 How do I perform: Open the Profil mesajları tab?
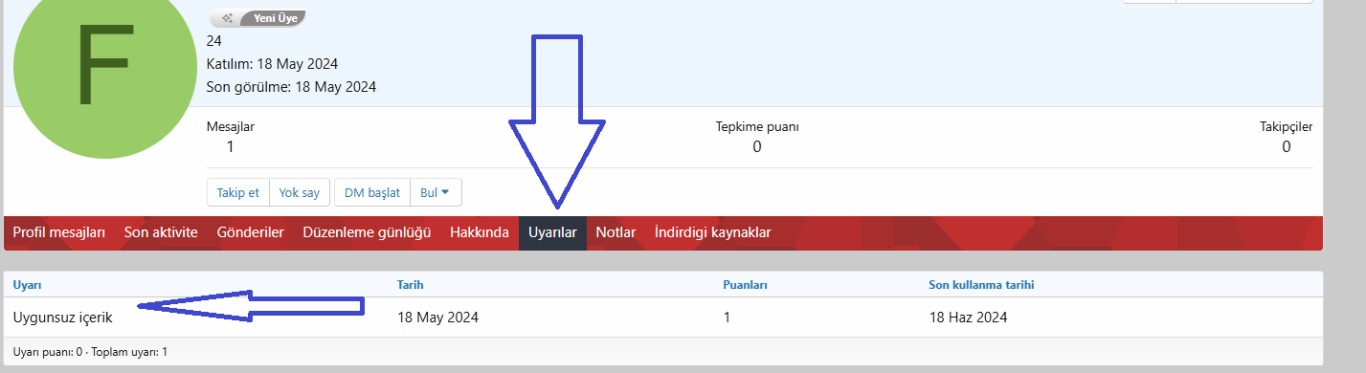tap(59, 233)
